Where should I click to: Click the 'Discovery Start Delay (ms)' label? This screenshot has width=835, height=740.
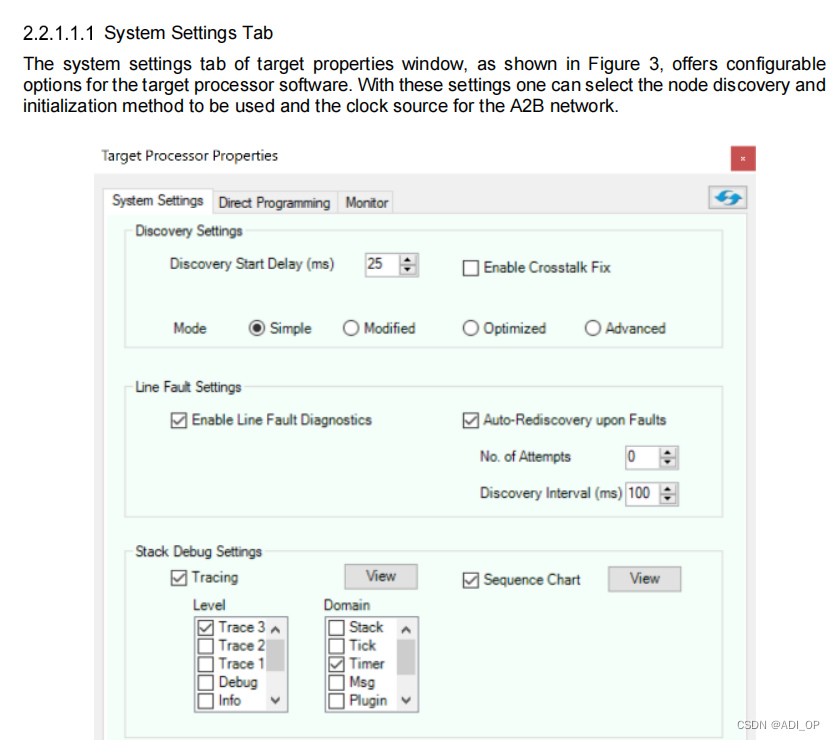point(252,264)
